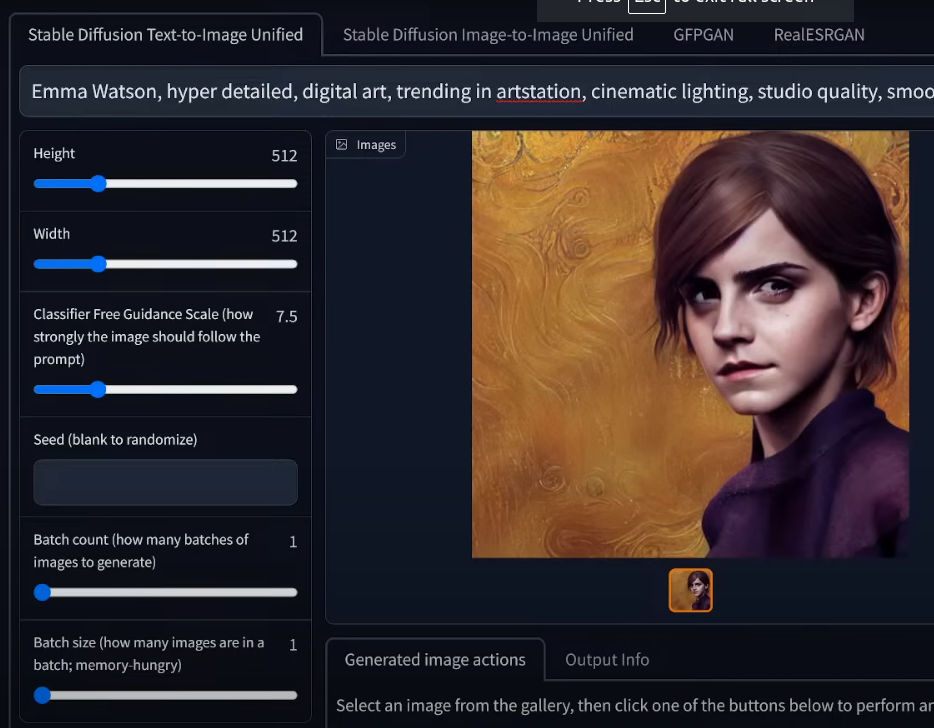Click the guidance scale value 7.5
This screenshot has width=934, height=728.
tap(287, 316)
